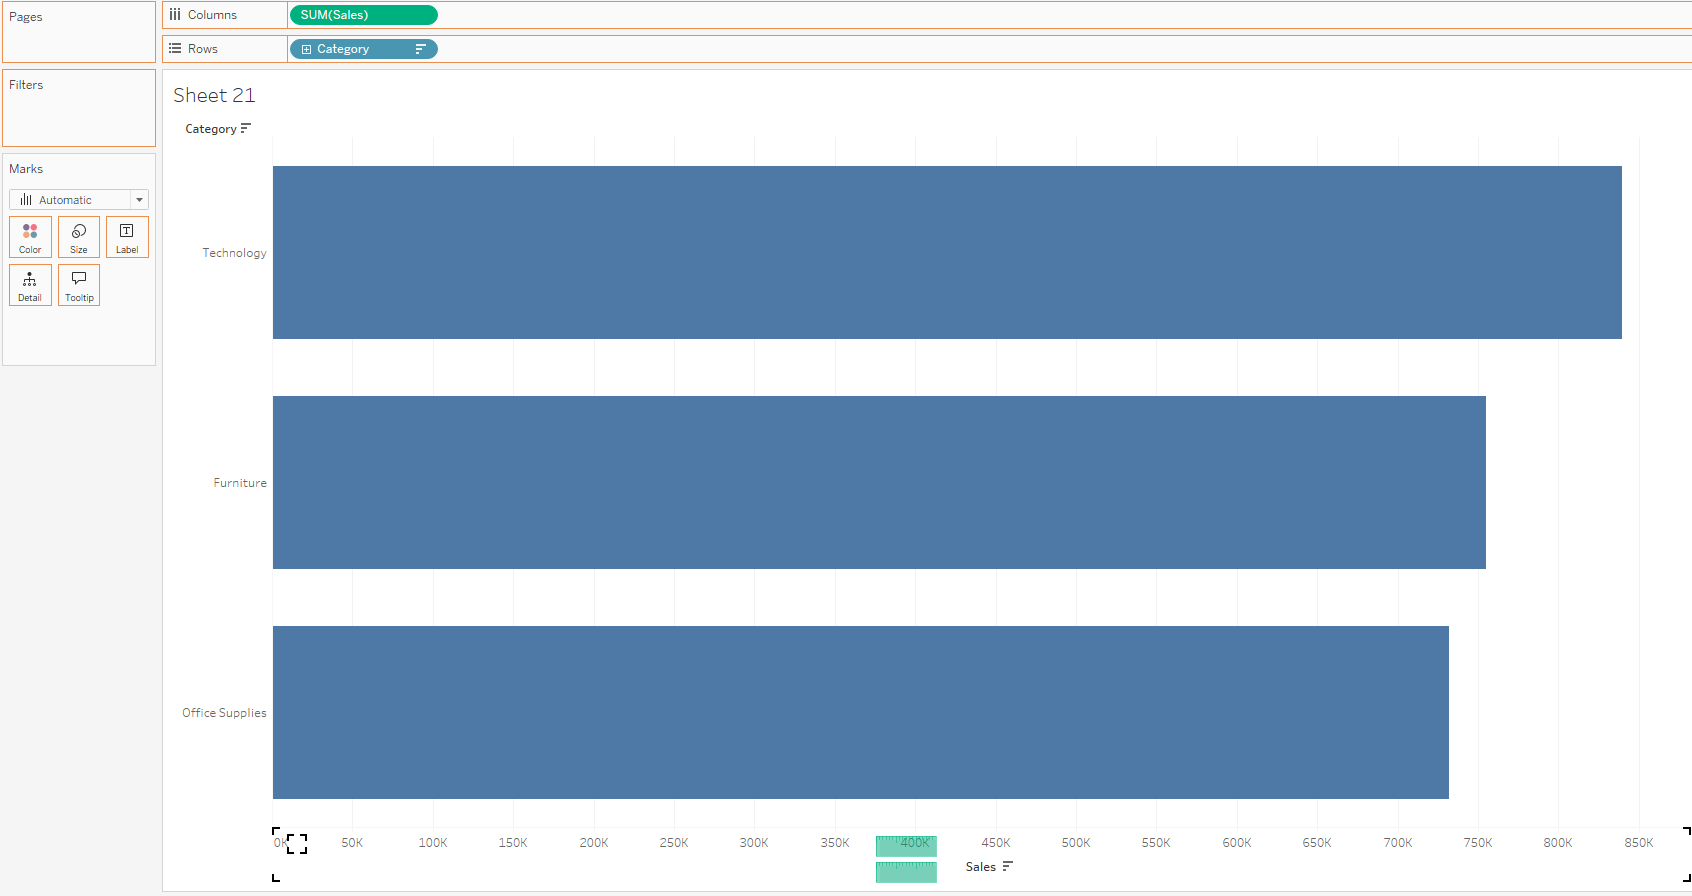Viewport: 1692px width, 896px height.
Task: Click sort icon beside Category header
Action: (x=246, y=128)
